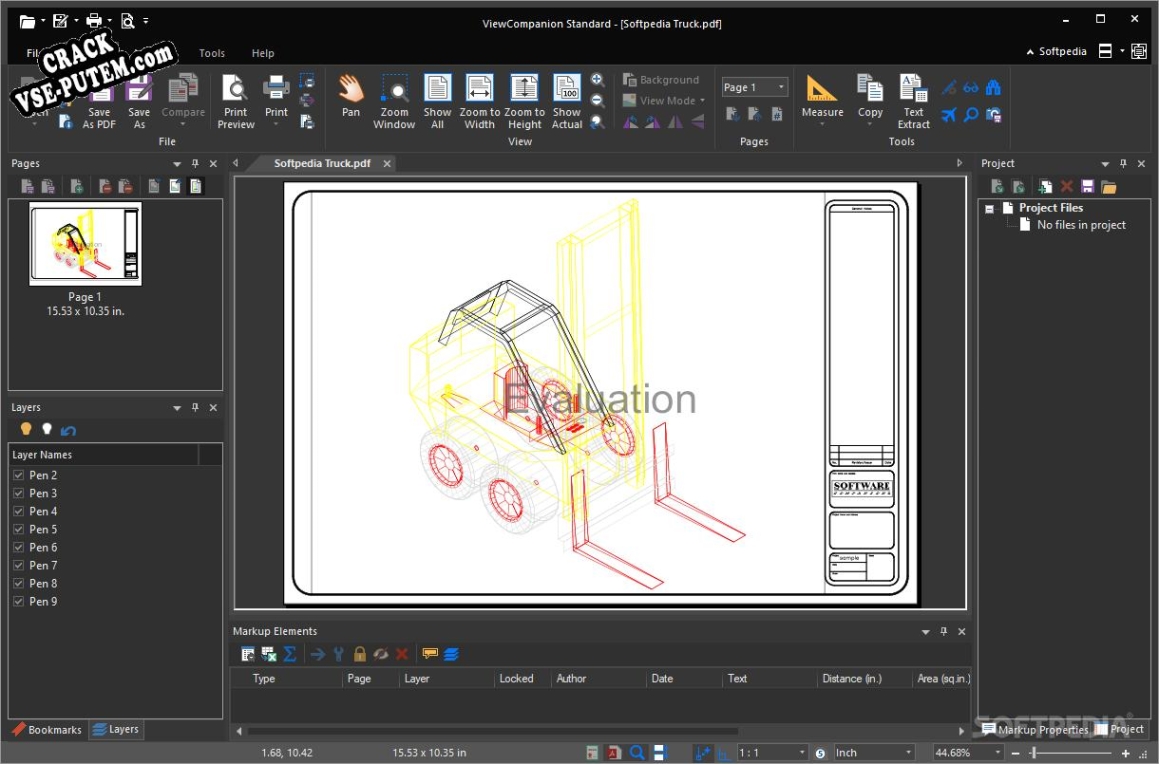Click the blue glasses icon in Tools
This screenshot has width=1159, height=764.
(x=971, y=88)
